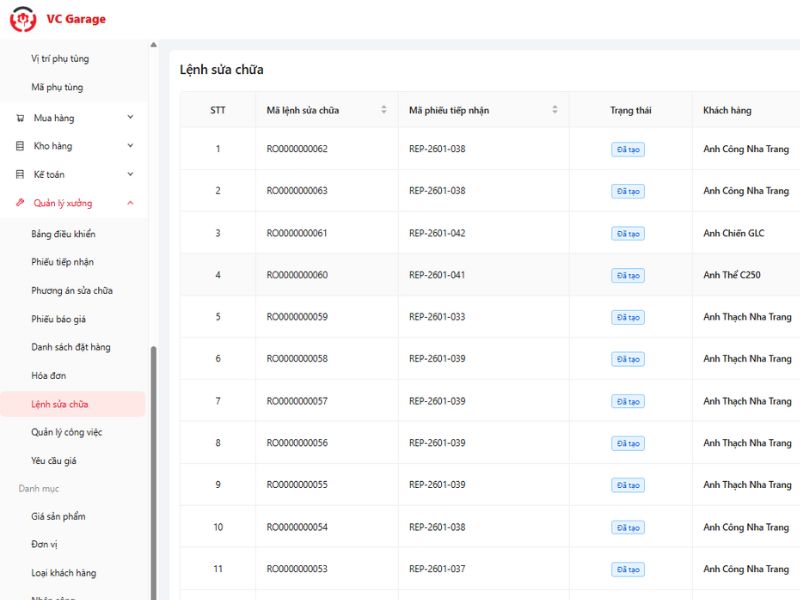
Task: Expand the Kho hàng menu chevron
Action: click(130, 146)
